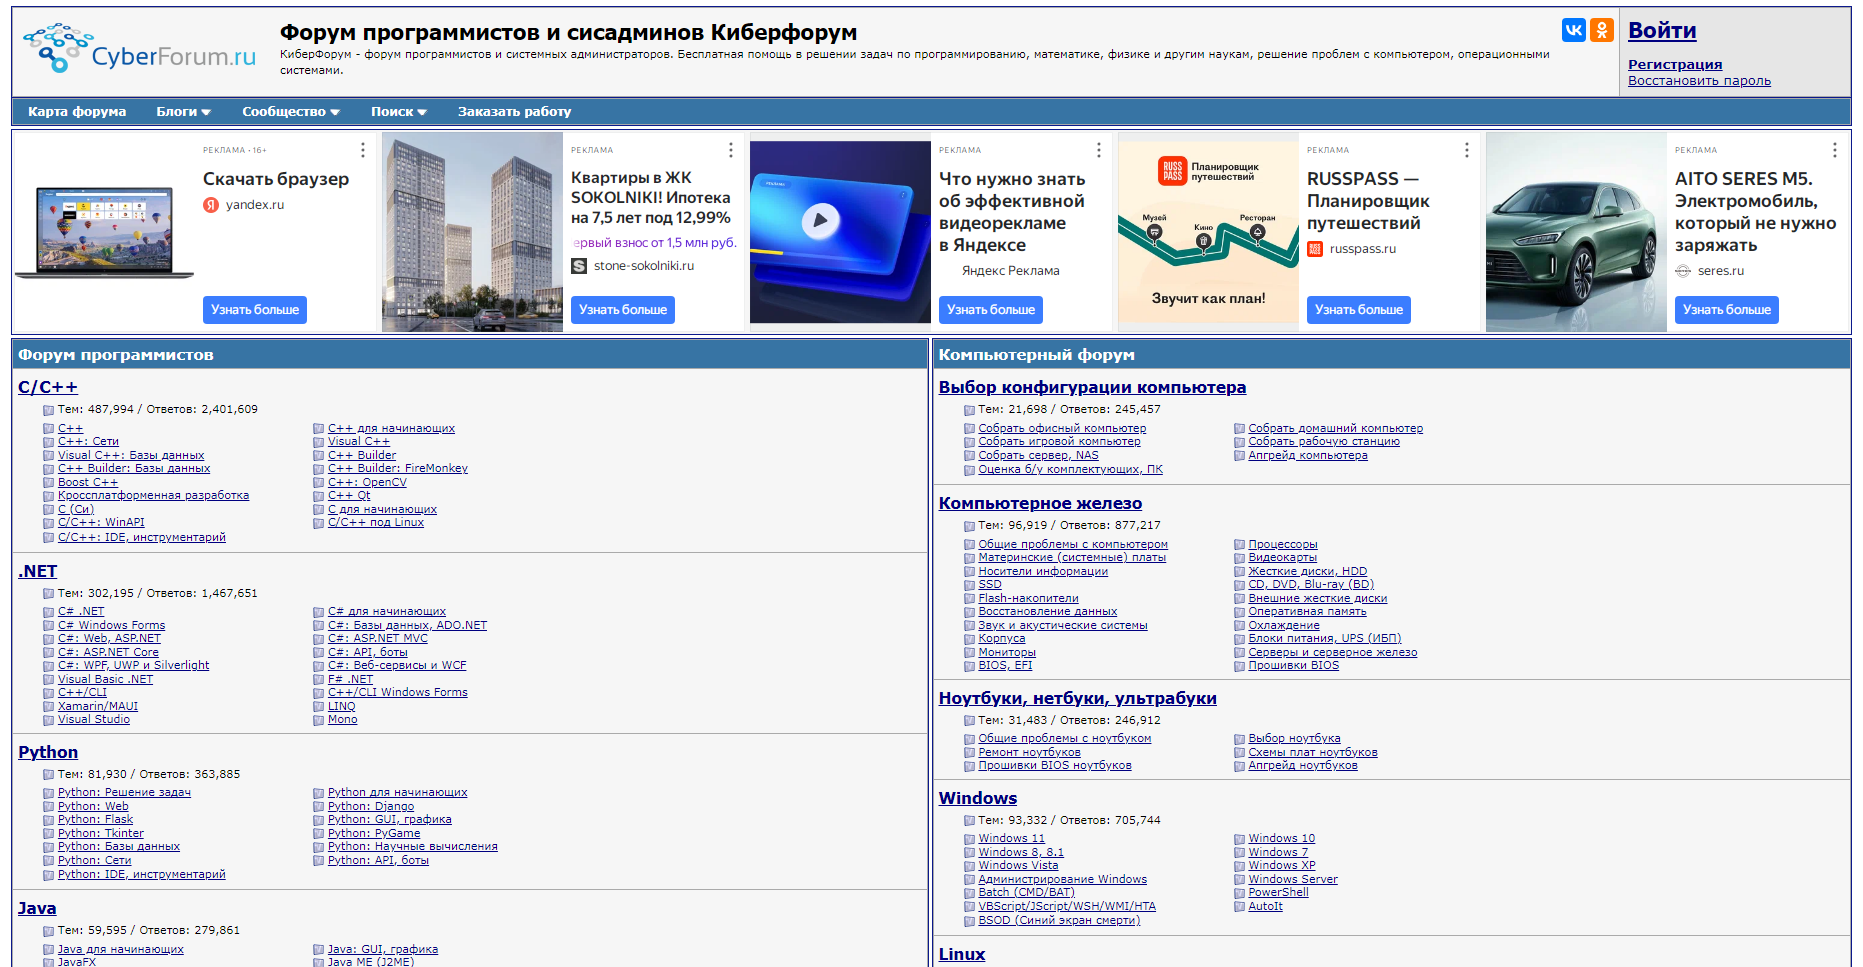Image resolution: width=1863 pixels, height=967 pixels.
Task: Click folder icon beside Python: Web link
Action: 48,807
